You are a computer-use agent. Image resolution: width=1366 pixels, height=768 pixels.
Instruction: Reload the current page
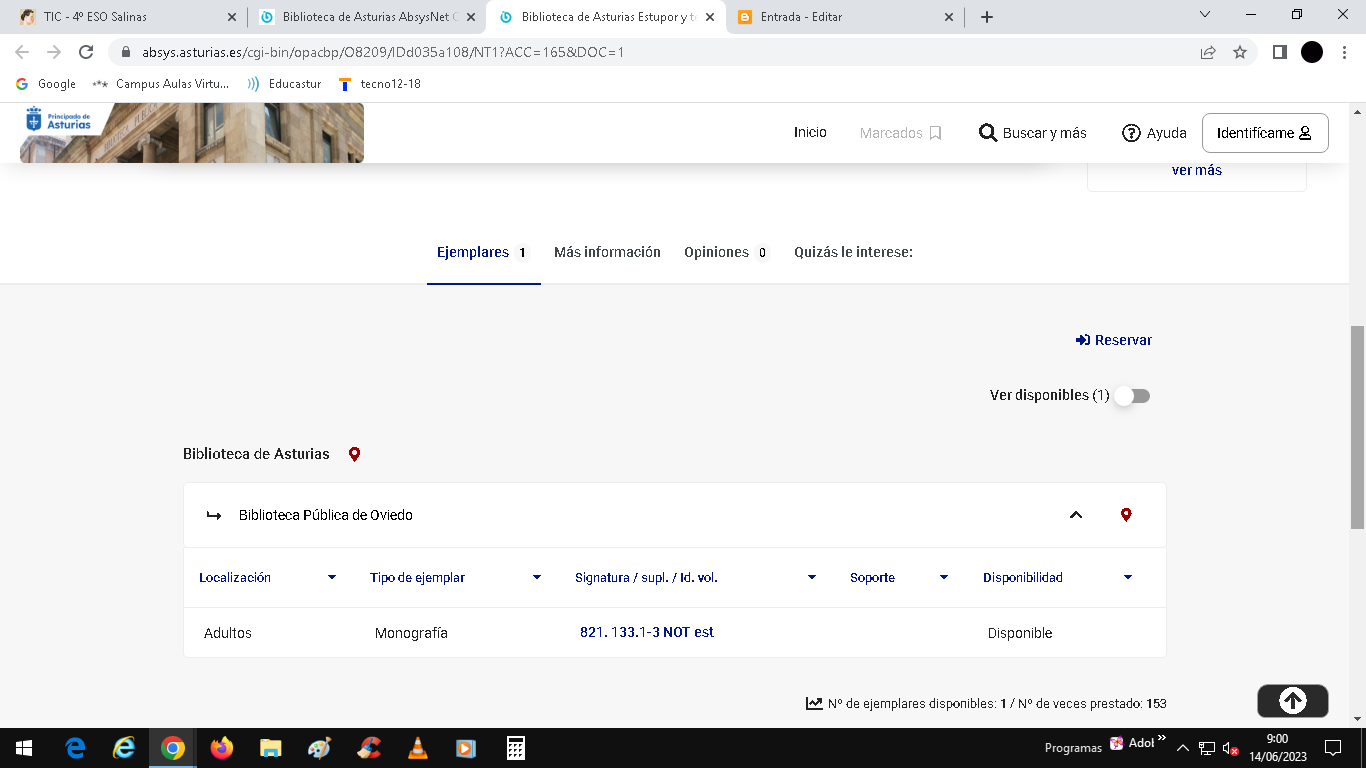[x=86, y=52]
